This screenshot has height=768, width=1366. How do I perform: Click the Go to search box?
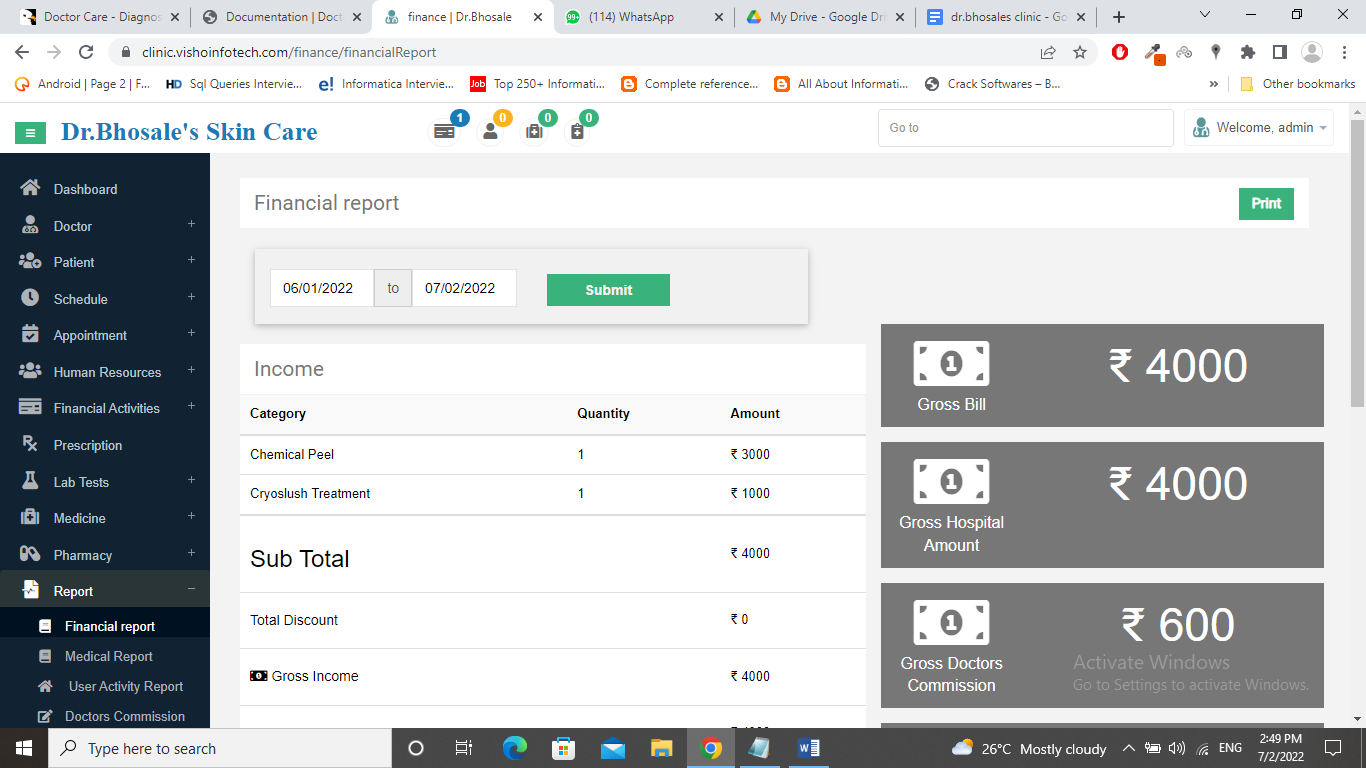tap(1025, 128)
